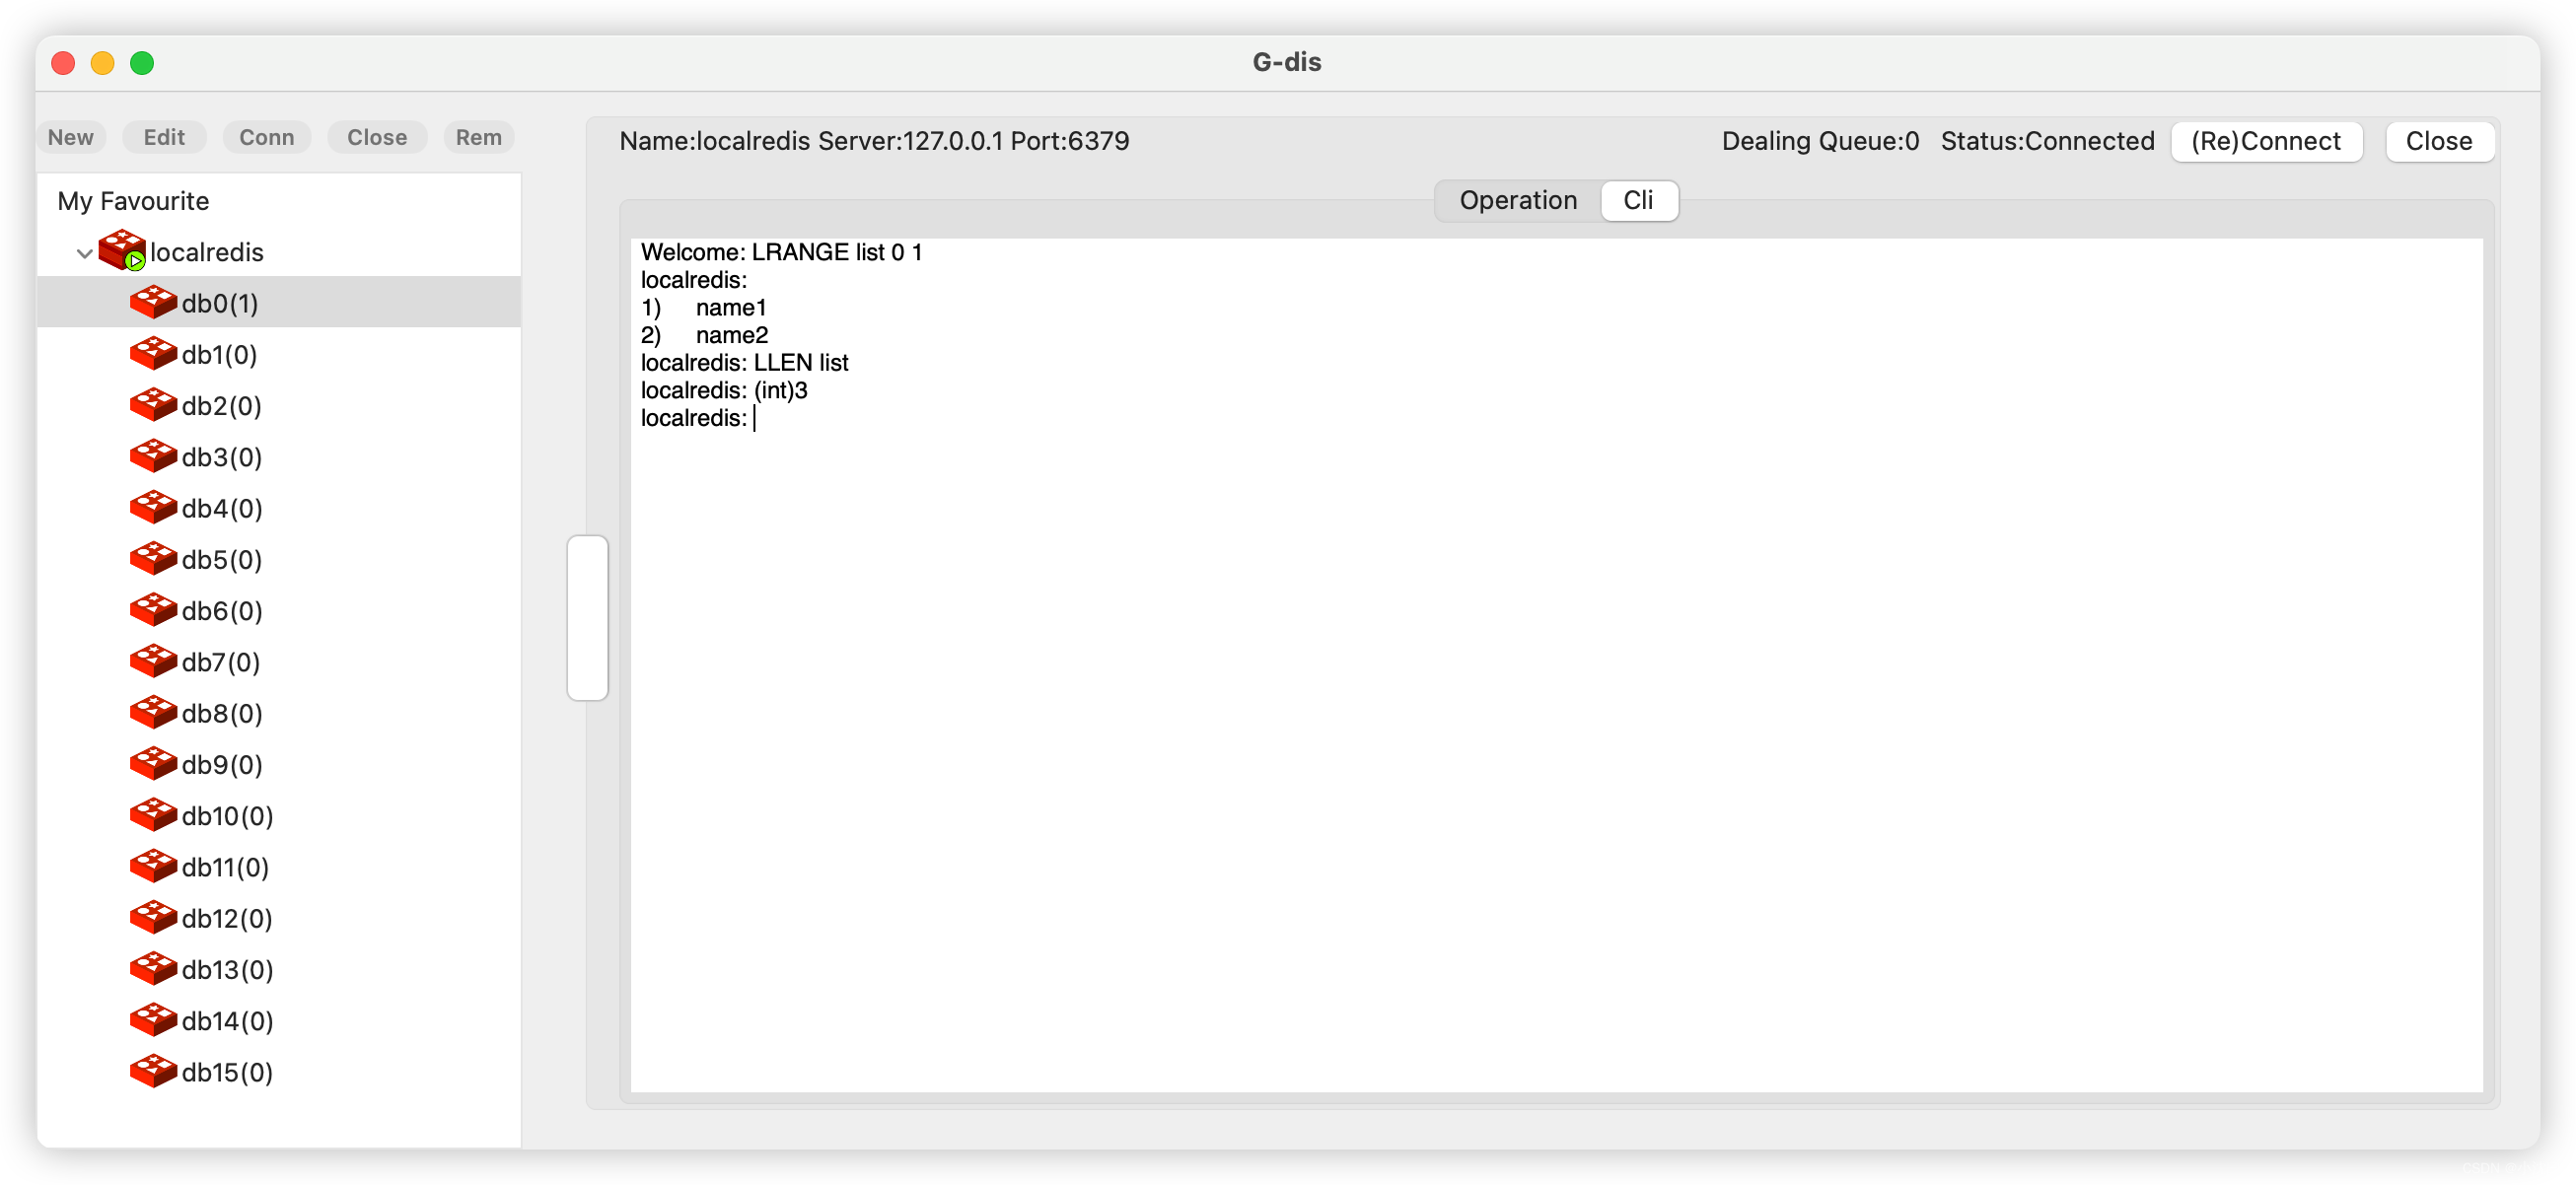Click the db15(0) database icon

151,1072
